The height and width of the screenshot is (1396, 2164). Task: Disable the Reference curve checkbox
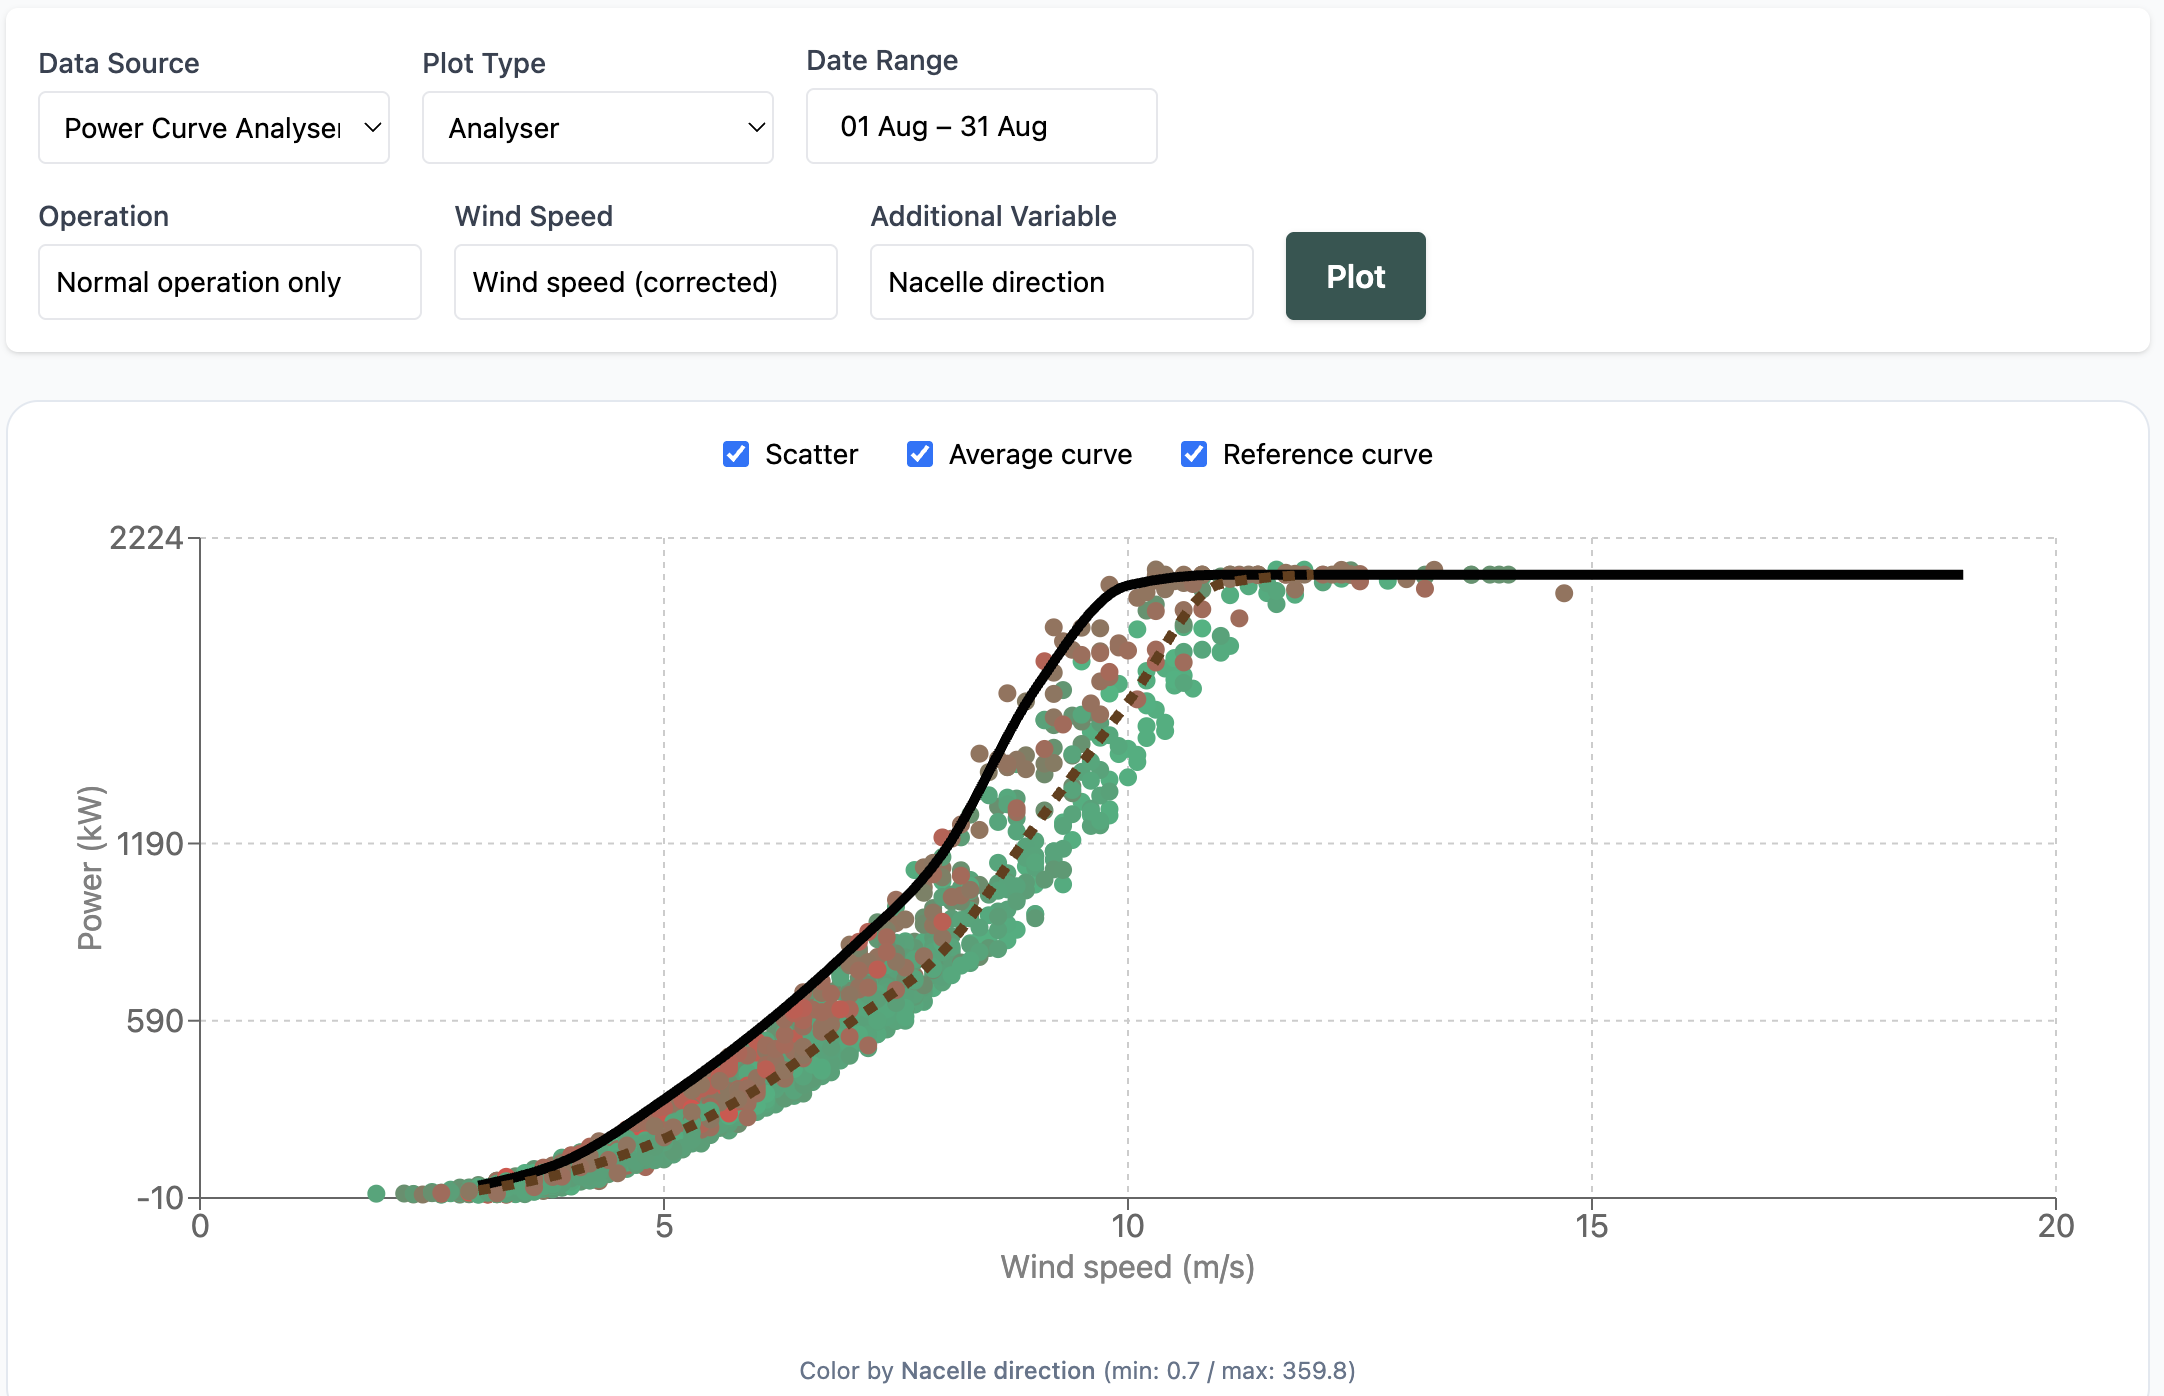point(1194,454)
